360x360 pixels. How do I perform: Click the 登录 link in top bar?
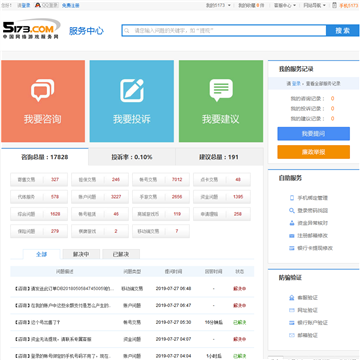pos(26,5)
